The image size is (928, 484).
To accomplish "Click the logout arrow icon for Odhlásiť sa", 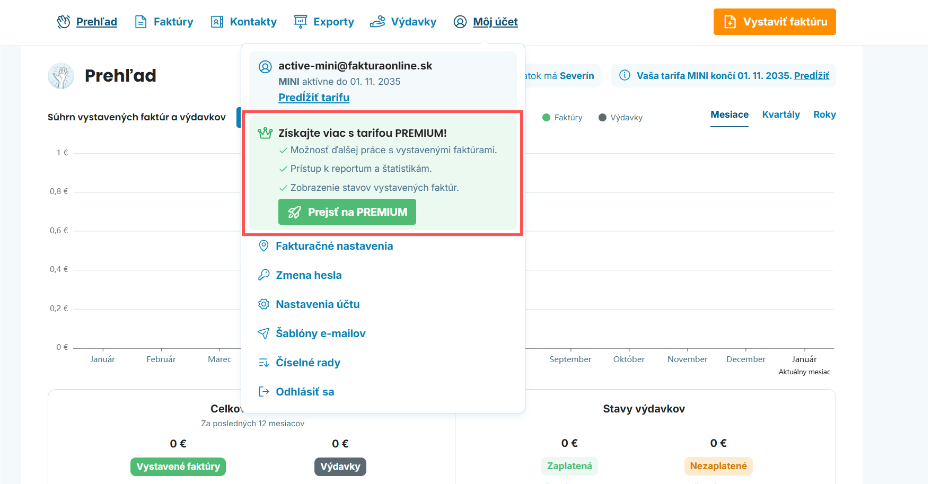I will (263, 392).
